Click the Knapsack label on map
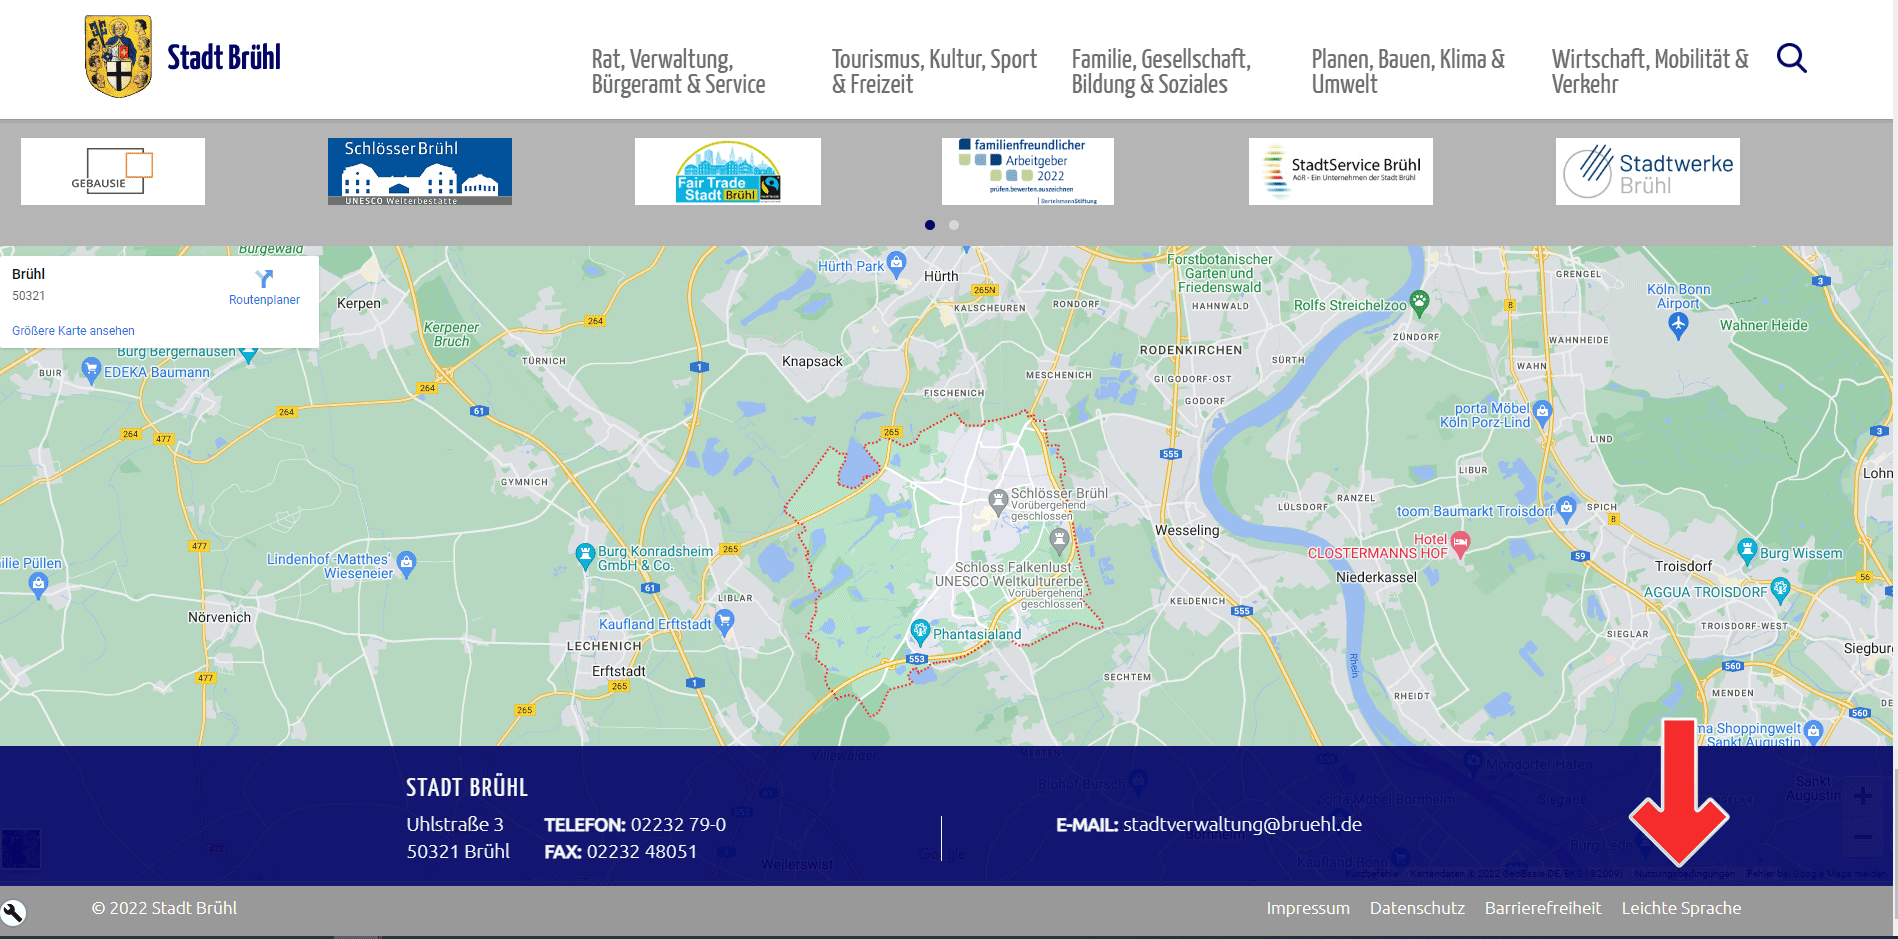1898x939 pixels. coord(812,361)
